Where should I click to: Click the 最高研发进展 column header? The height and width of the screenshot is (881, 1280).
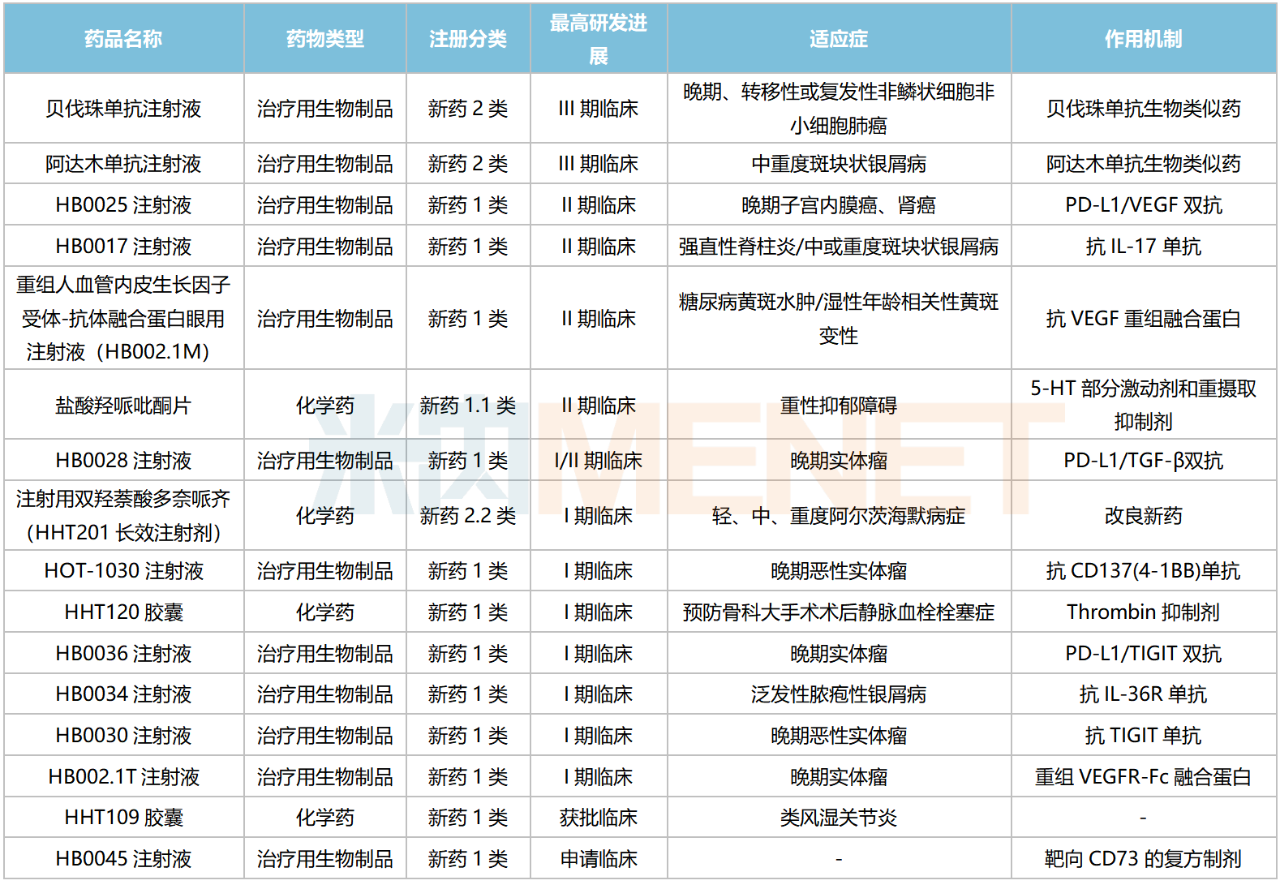[598, 40]
